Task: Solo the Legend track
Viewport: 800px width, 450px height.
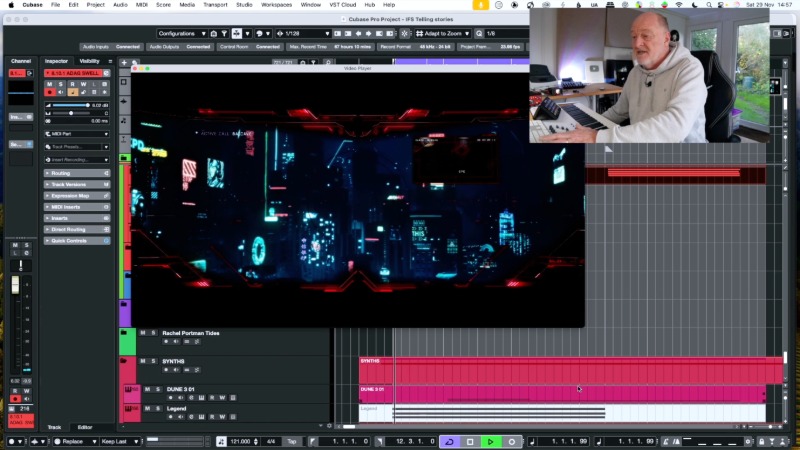Action: coord(158,409)
